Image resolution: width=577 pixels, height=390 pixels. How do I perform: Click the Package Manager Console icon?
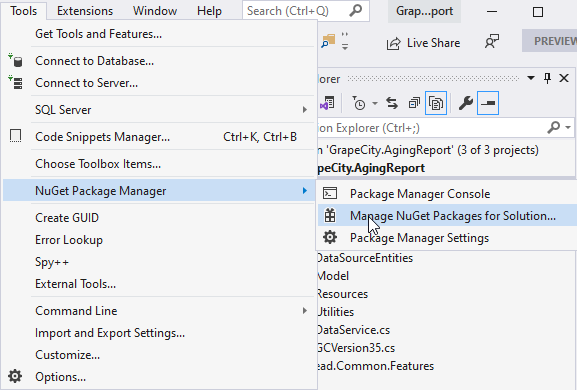pyautogui.click(x=330, y=193)
